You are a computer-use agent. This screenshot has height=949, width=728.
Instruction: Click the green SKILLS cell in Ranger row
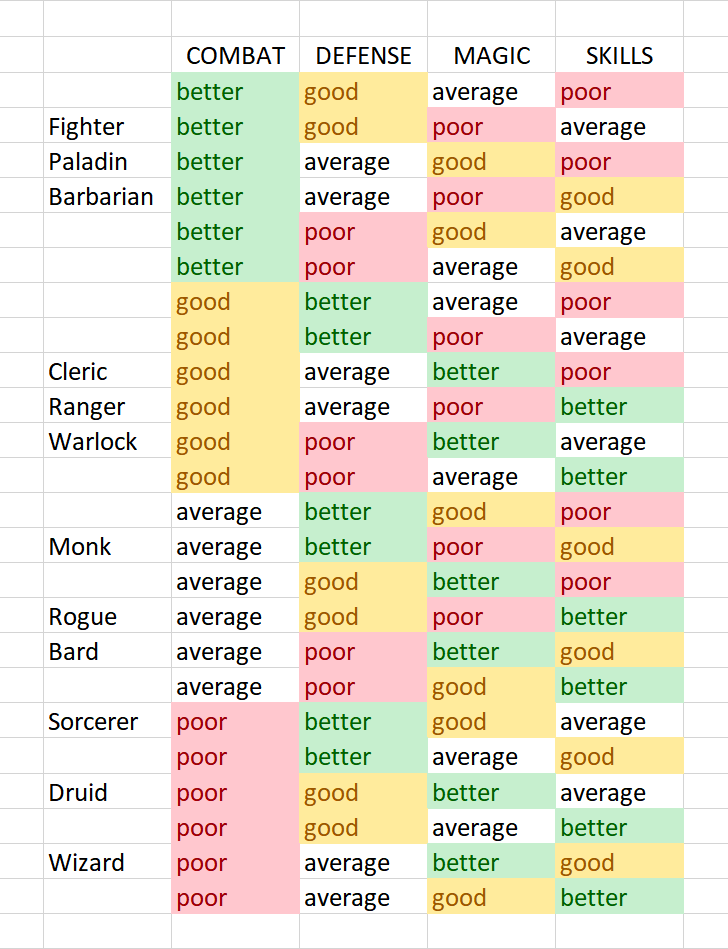click(619, 407)
